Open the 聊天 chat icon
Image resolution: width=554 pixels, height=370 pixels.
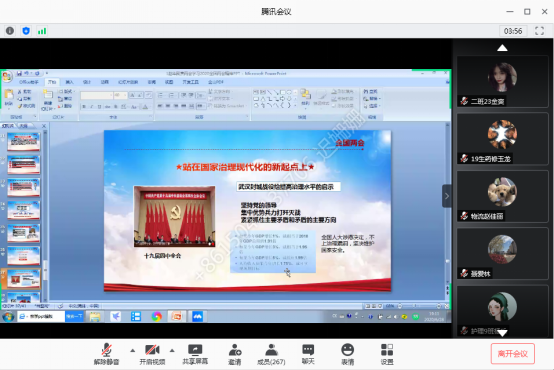308,354
